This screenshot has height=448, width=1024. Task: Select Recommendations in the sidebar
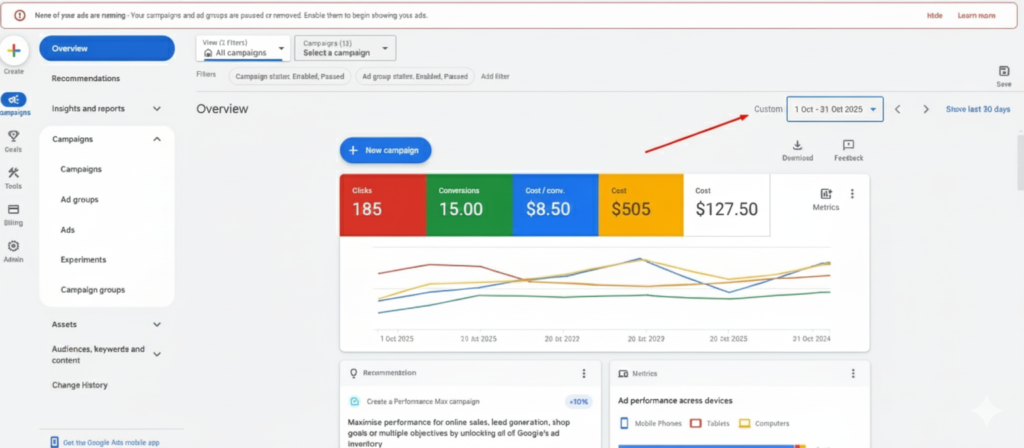(86, 79)
